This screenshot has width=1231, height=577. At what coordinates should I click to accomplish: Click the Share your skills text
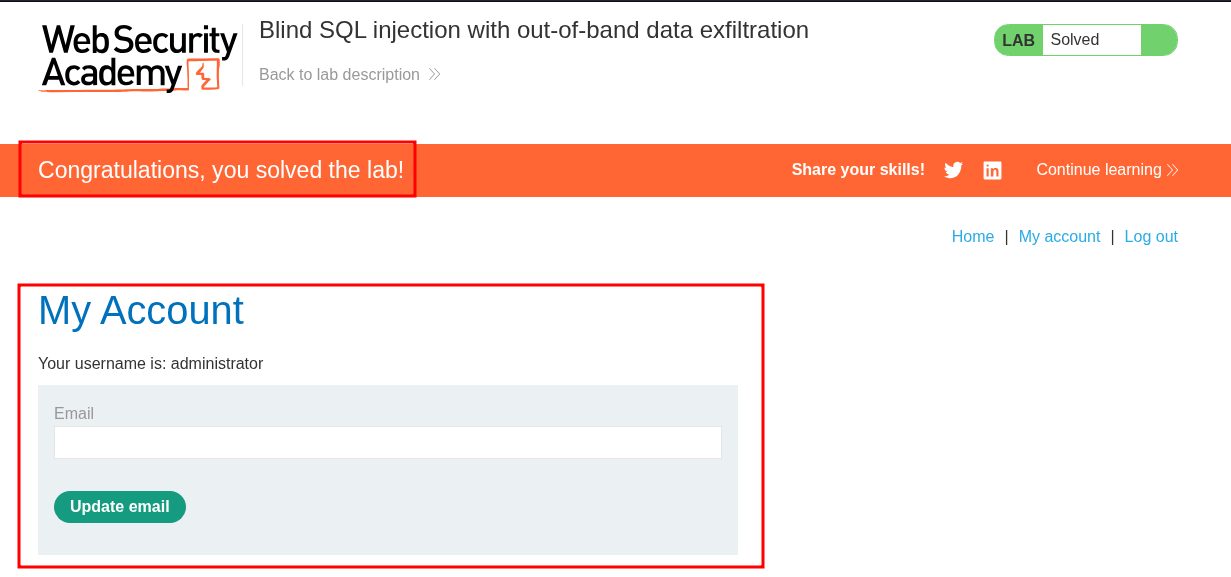(858, 170)
